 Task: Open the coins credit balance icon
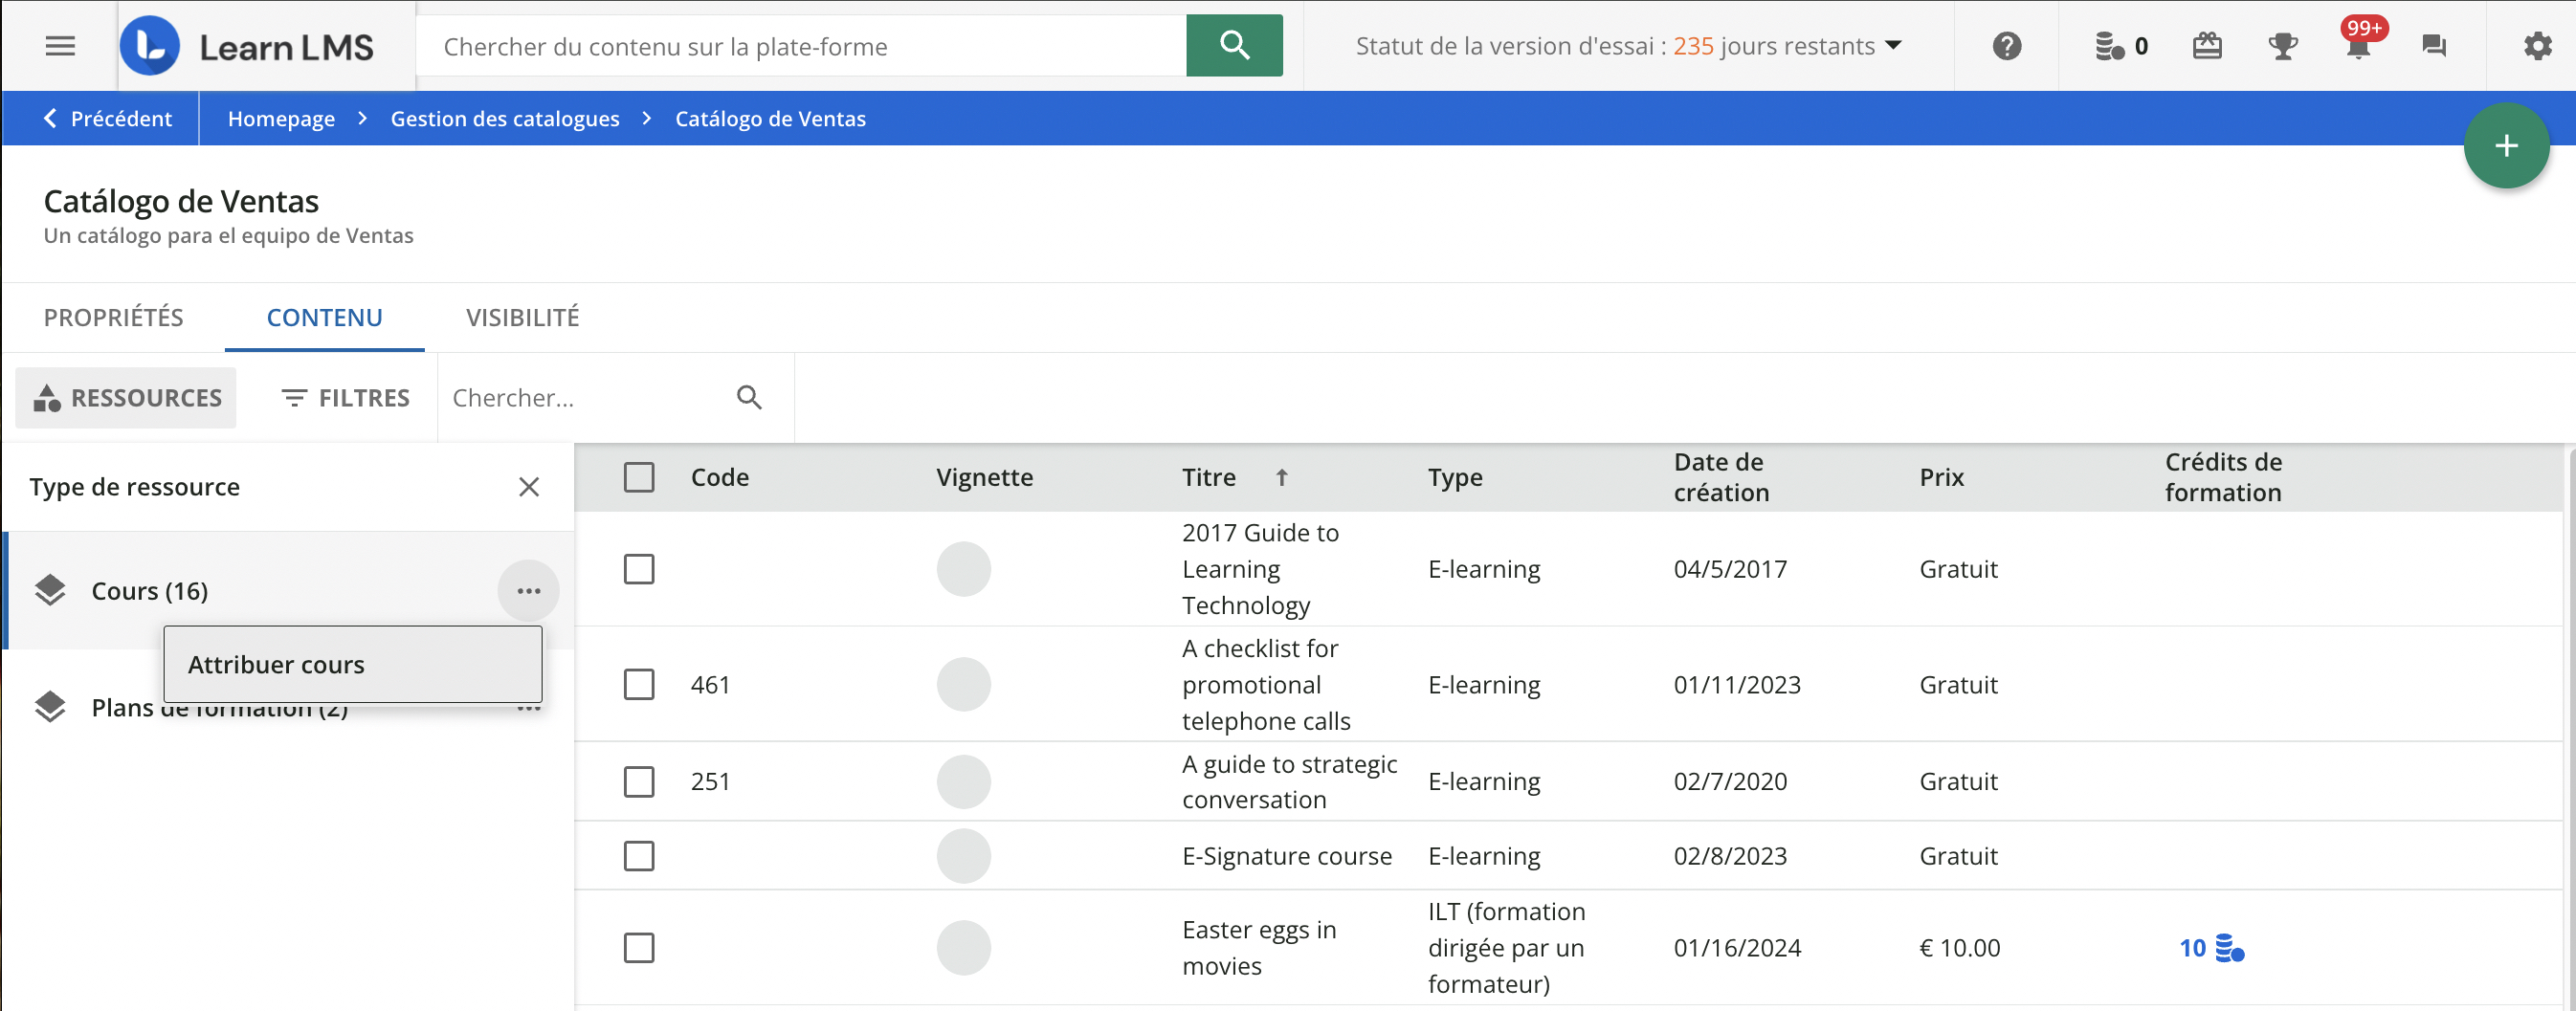pos(2110,46)
